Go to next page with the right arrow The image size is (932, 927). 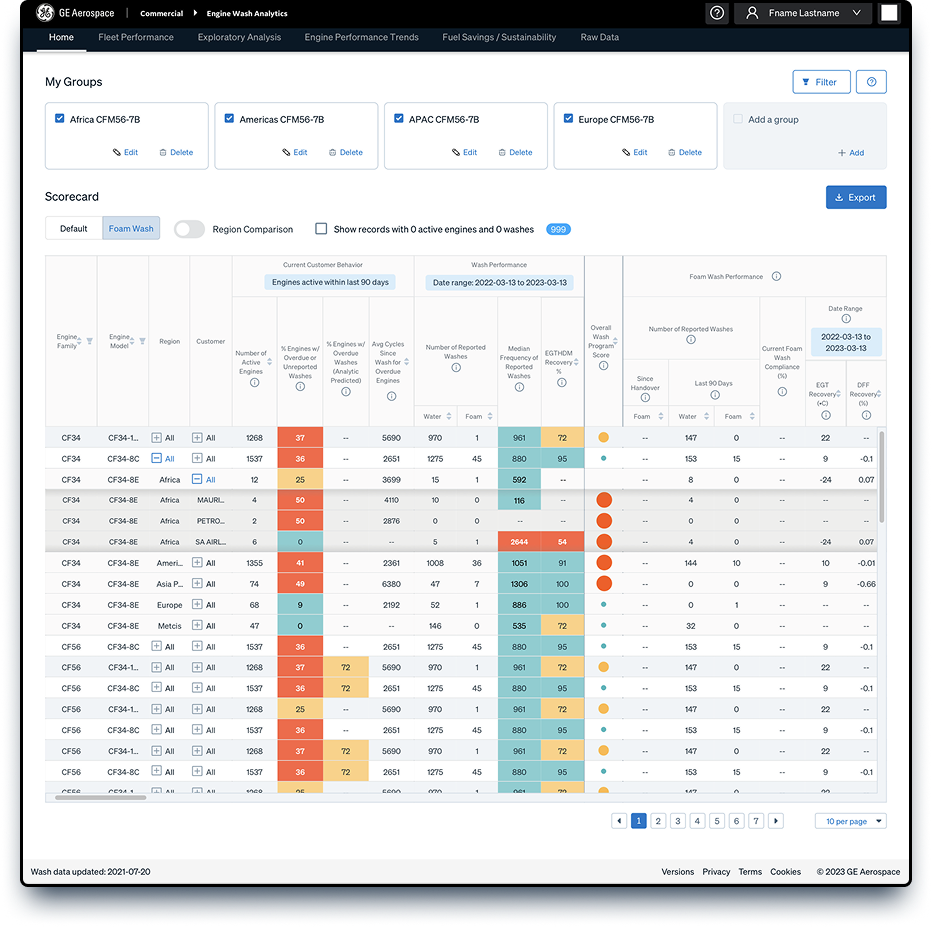pos(776,821)
